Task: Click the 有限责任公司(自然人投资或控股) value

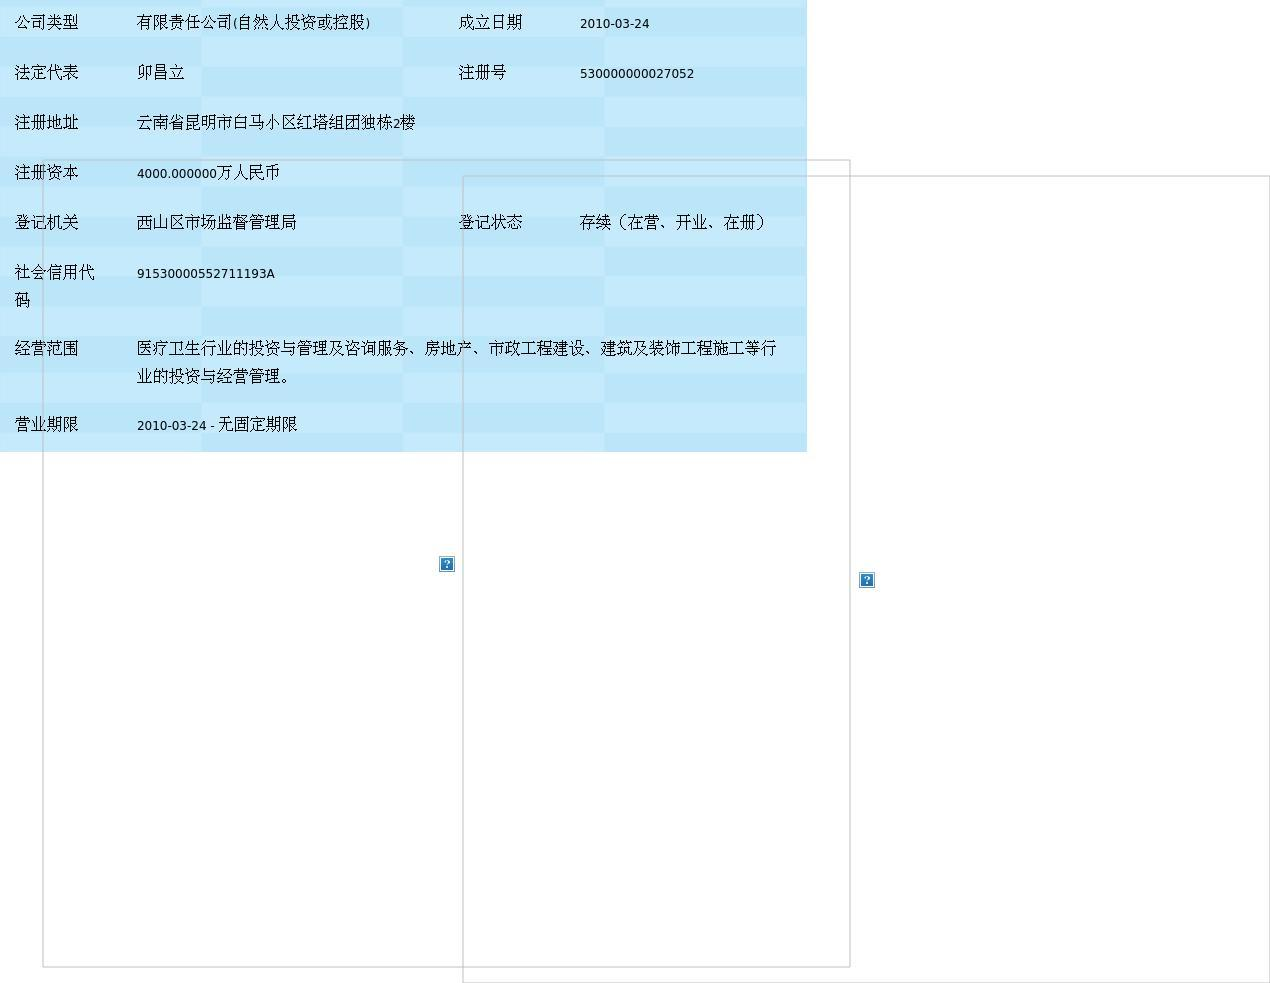Action: (x=253, y=22)
